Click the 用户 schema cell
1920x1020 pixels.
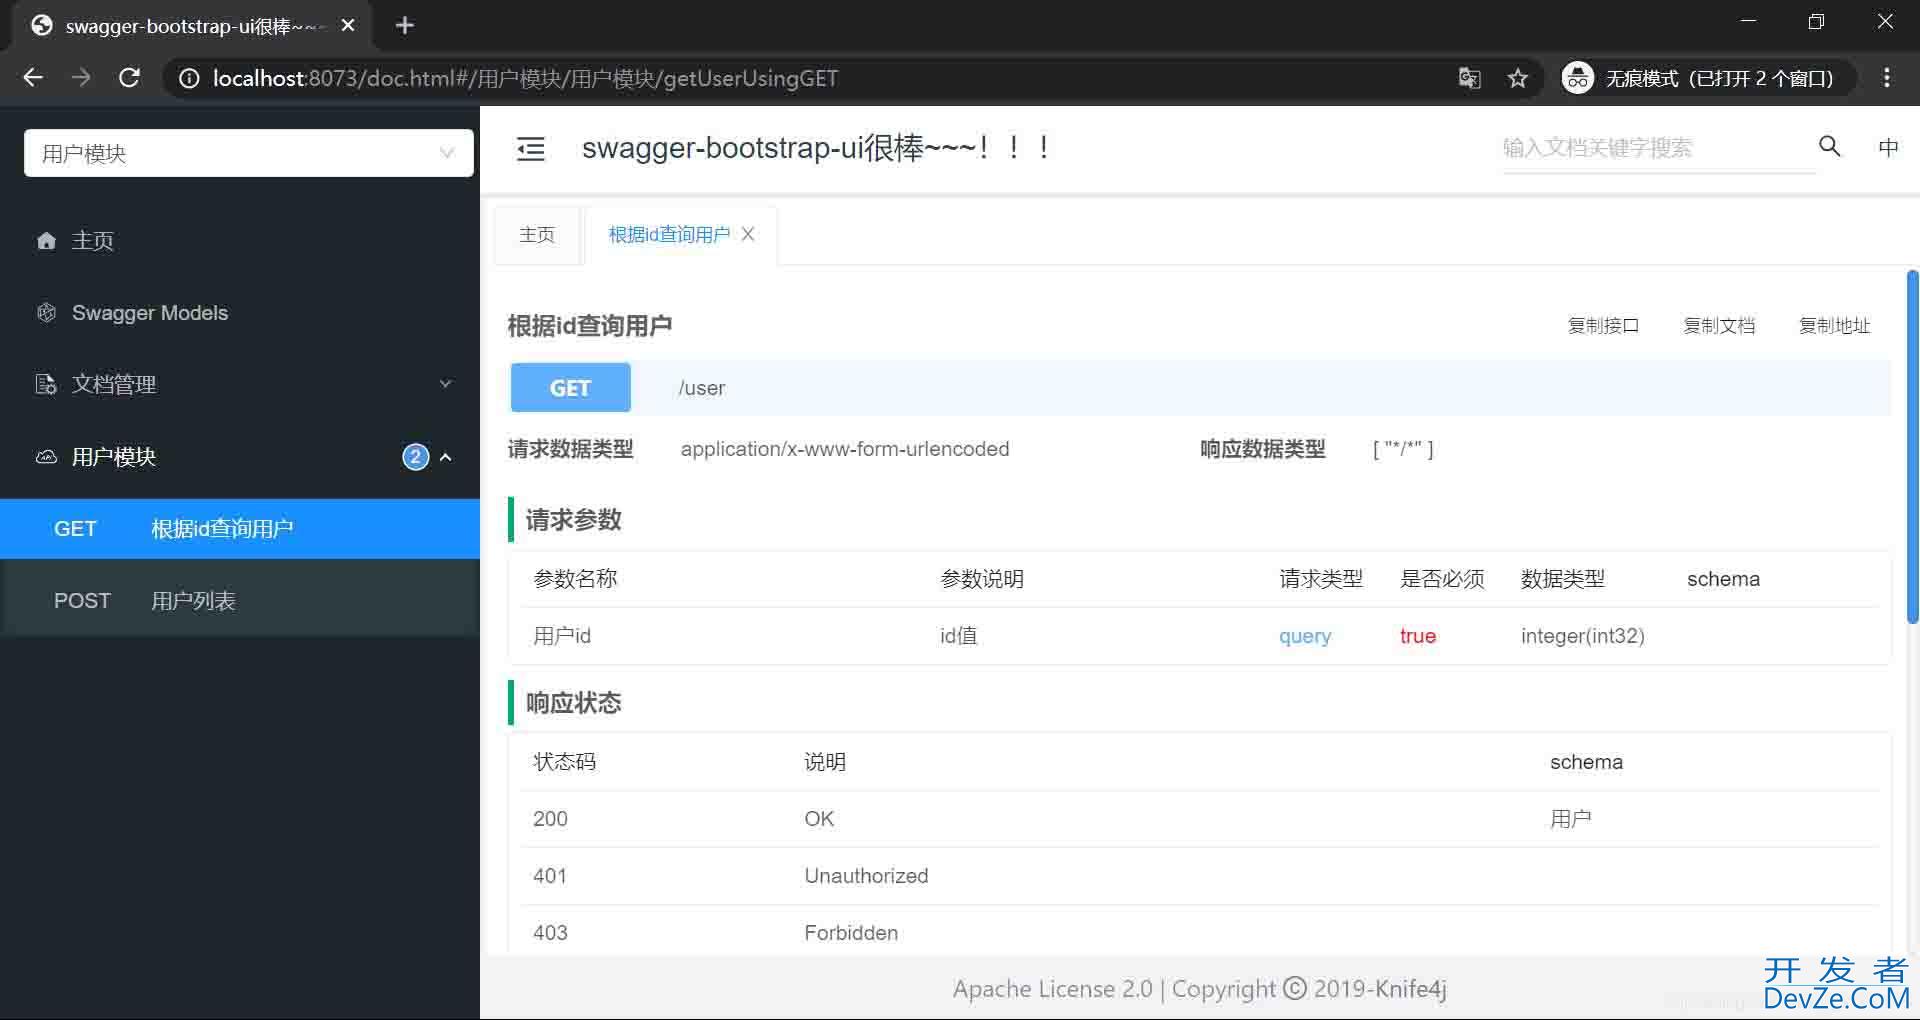point(1570,819)
